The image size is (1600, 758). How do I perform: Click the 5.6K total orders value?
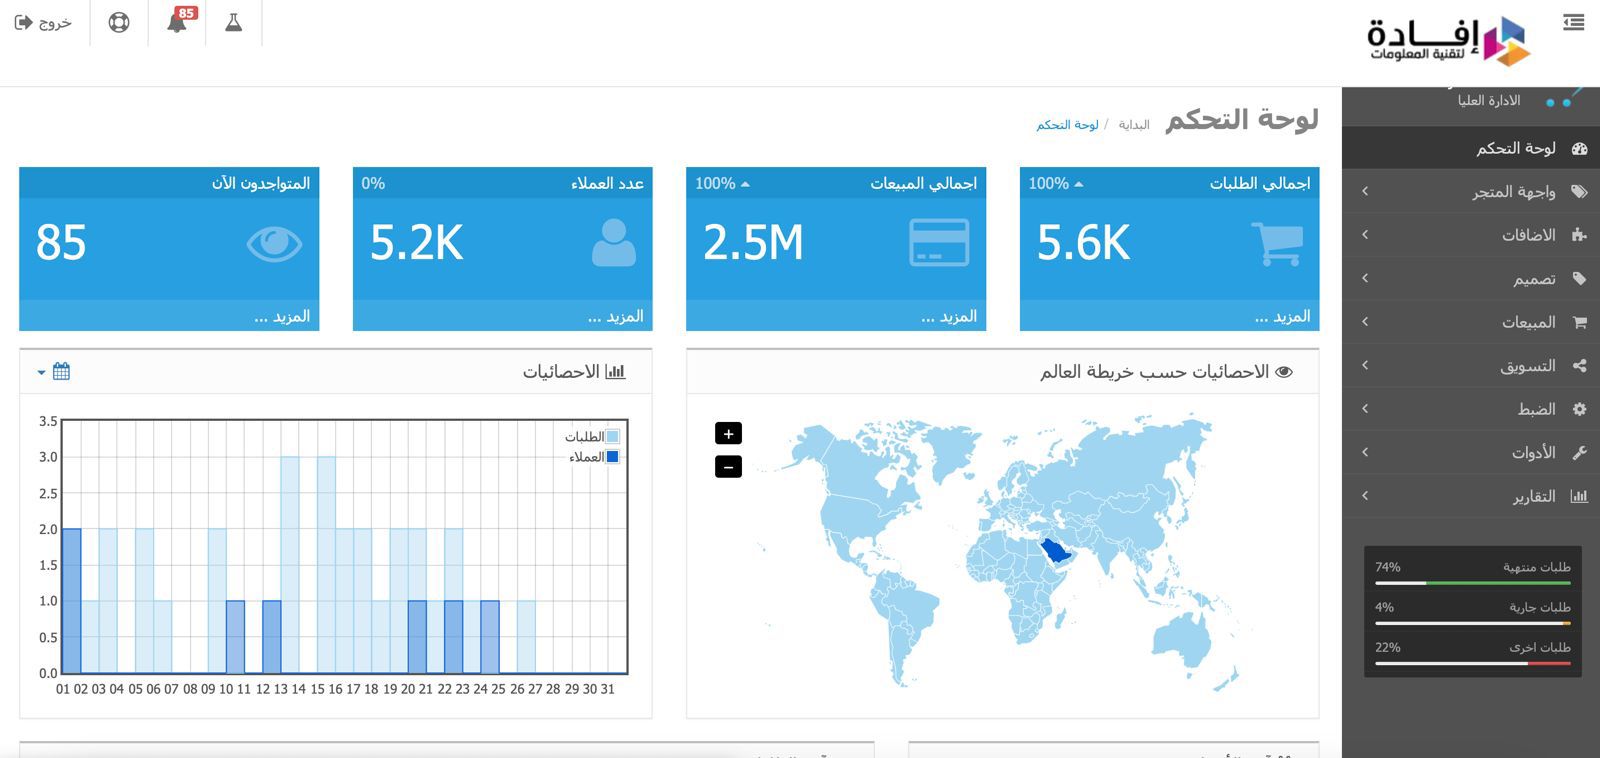[1083, 243]
